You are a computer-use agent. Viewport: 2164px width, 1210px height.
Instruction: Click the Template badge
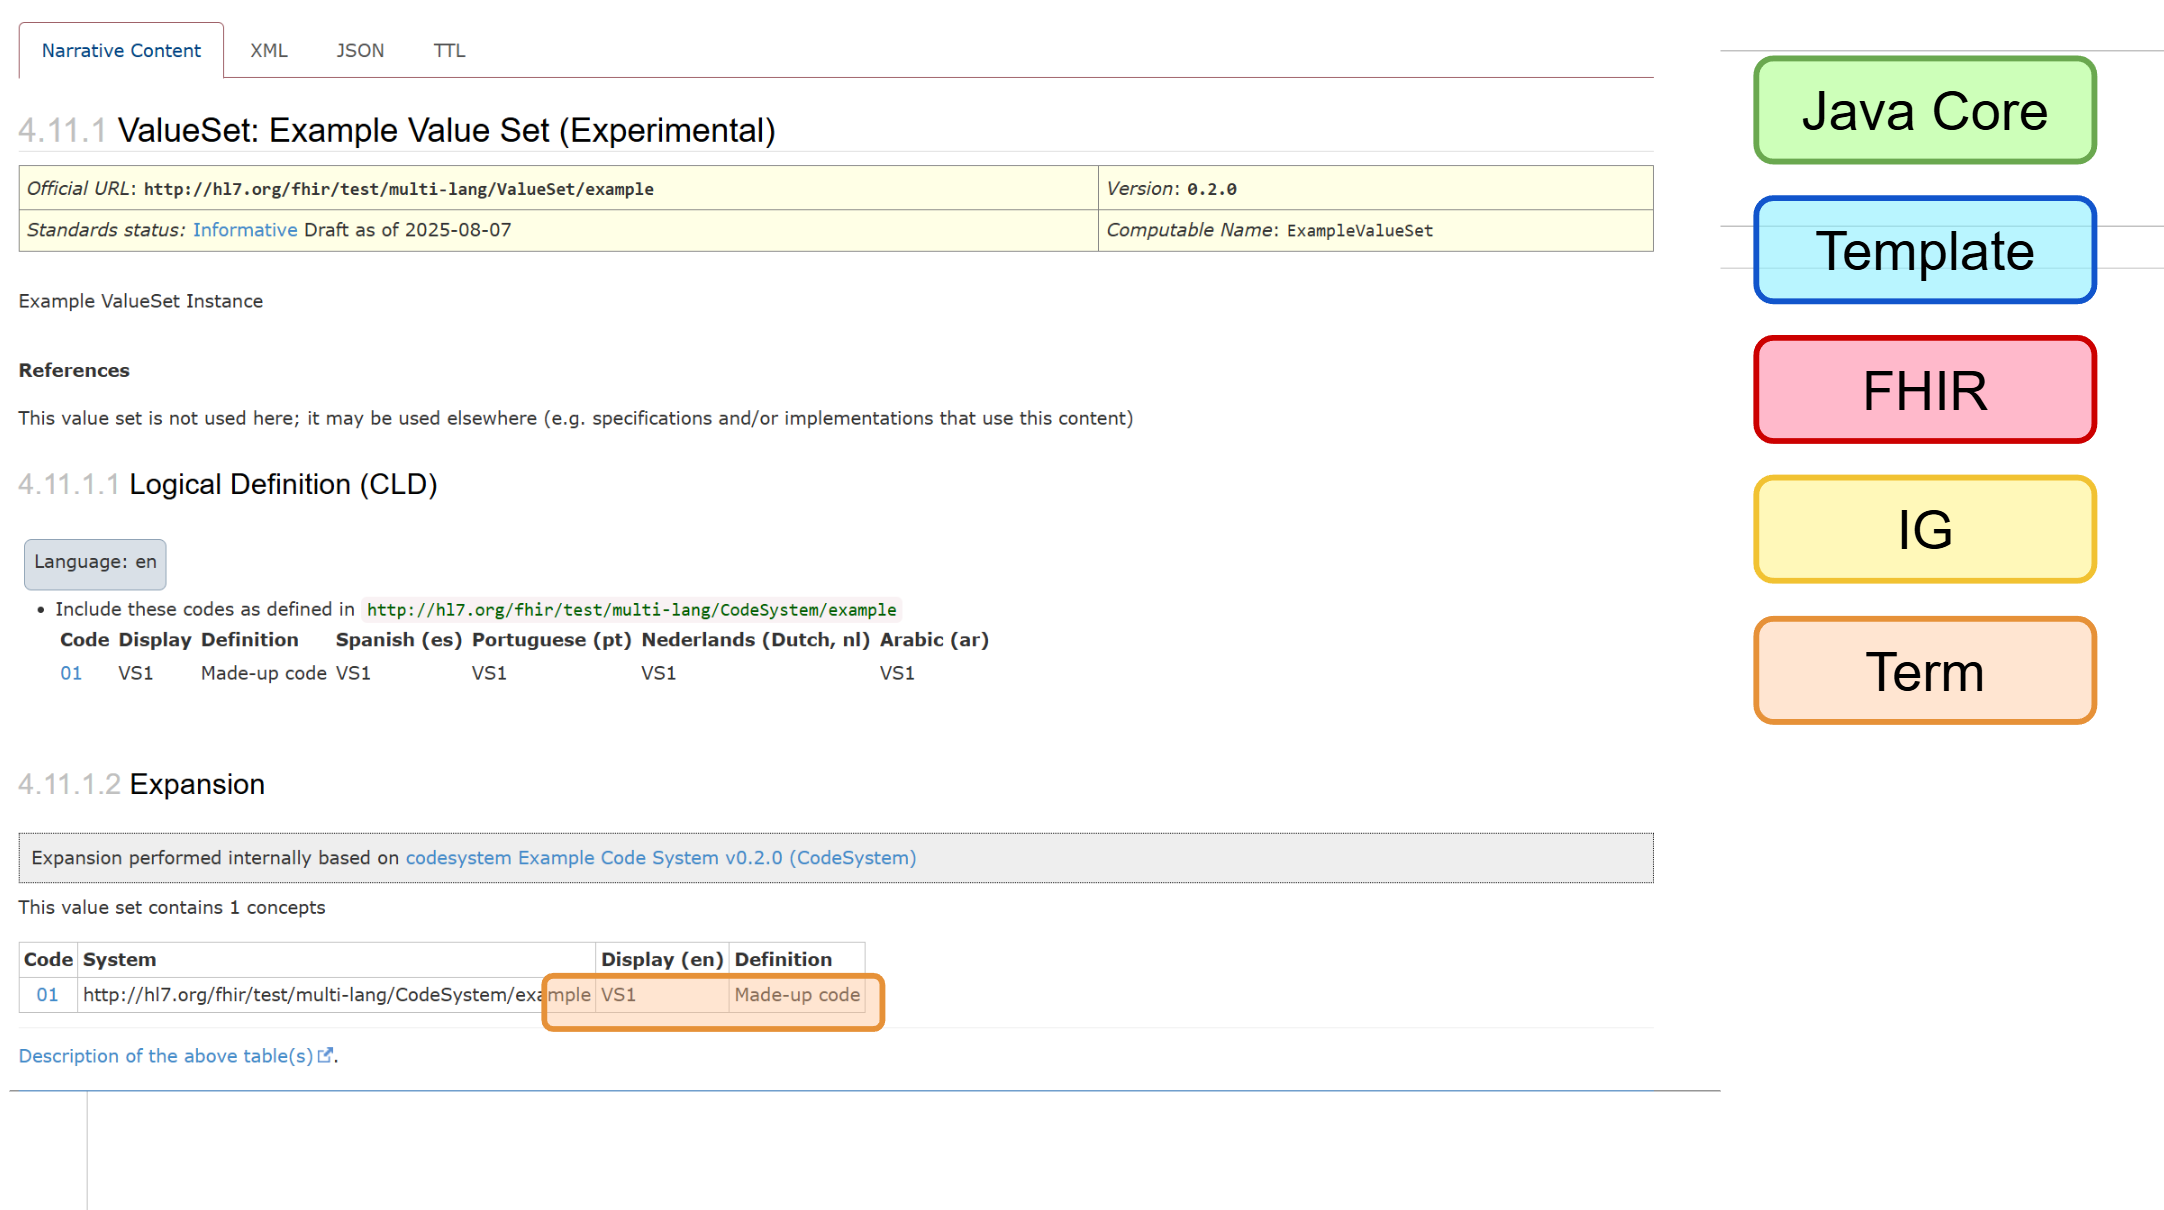(1924, 251)
